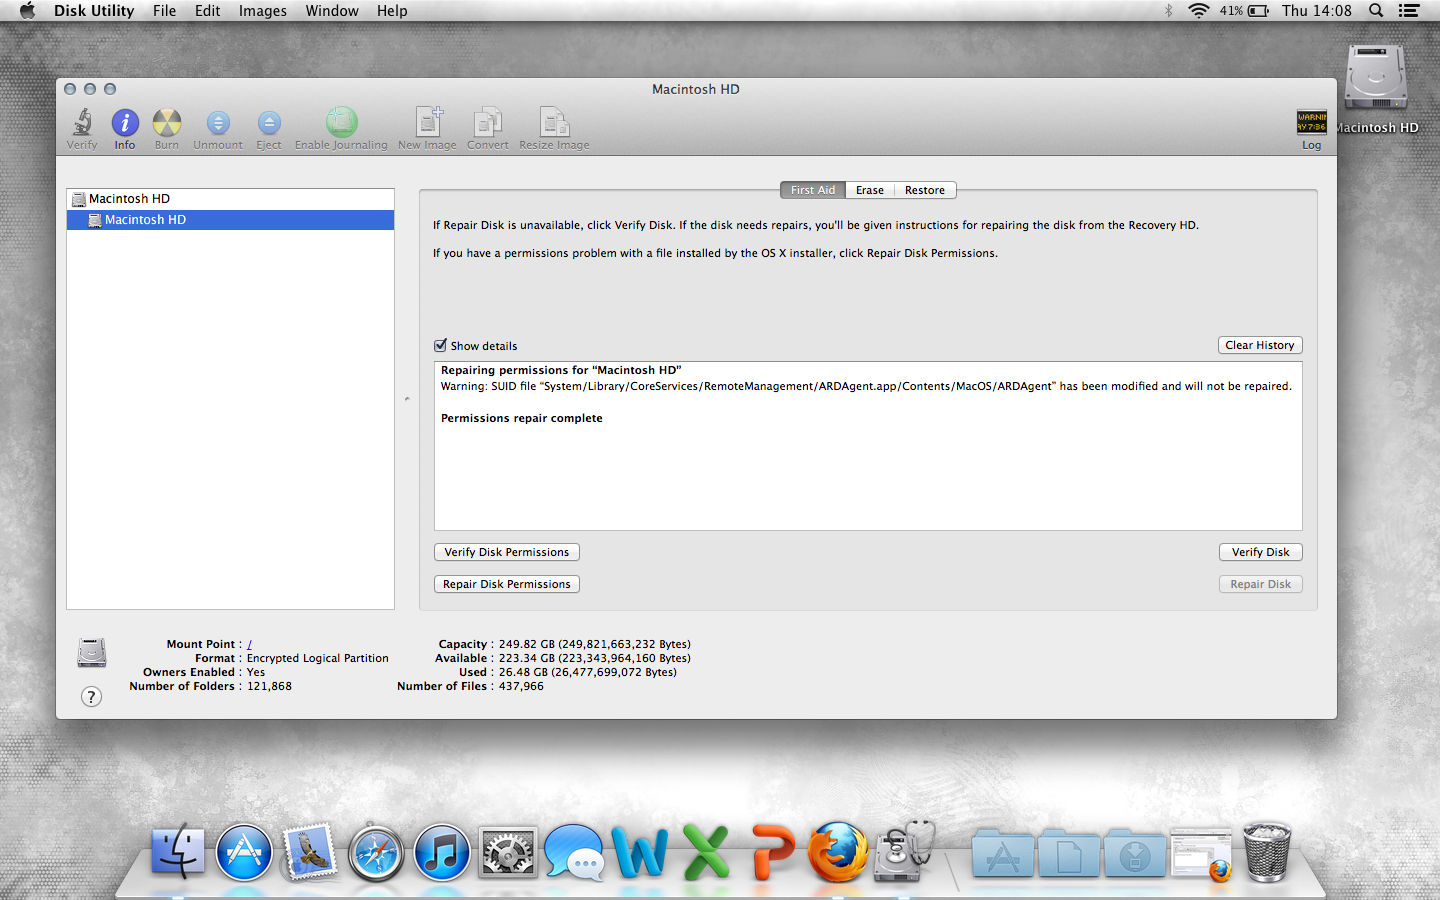Launch PowerPoint from the Dock
This screenshot has height=900, width=1440.
(x=772, y=853)
